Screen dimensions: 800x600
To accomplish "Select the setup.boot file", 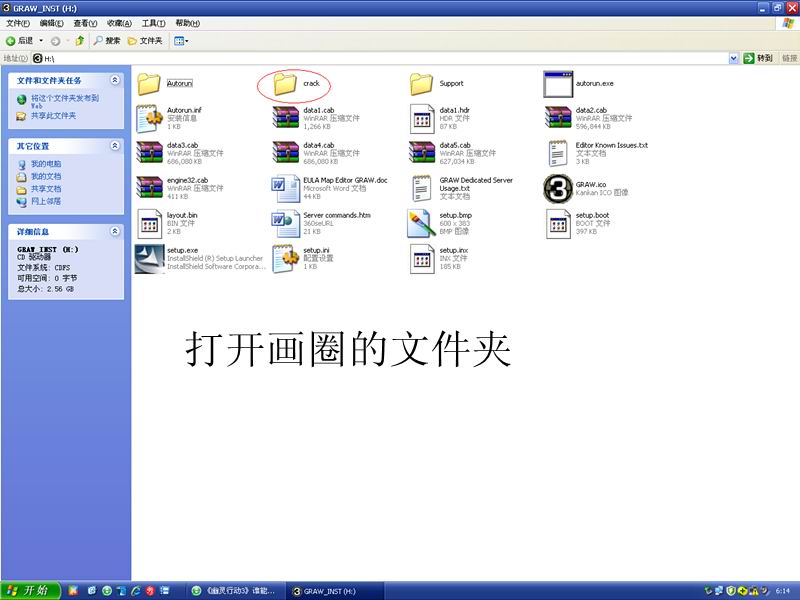I will (x=578, y=223).
